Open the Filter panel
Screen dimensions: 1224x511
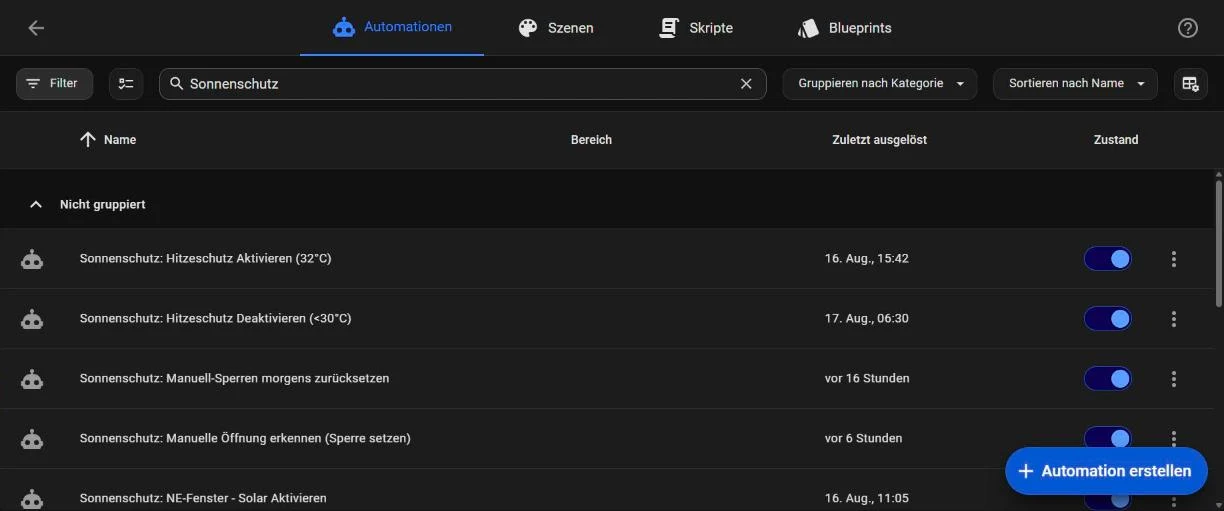(54, 84)
